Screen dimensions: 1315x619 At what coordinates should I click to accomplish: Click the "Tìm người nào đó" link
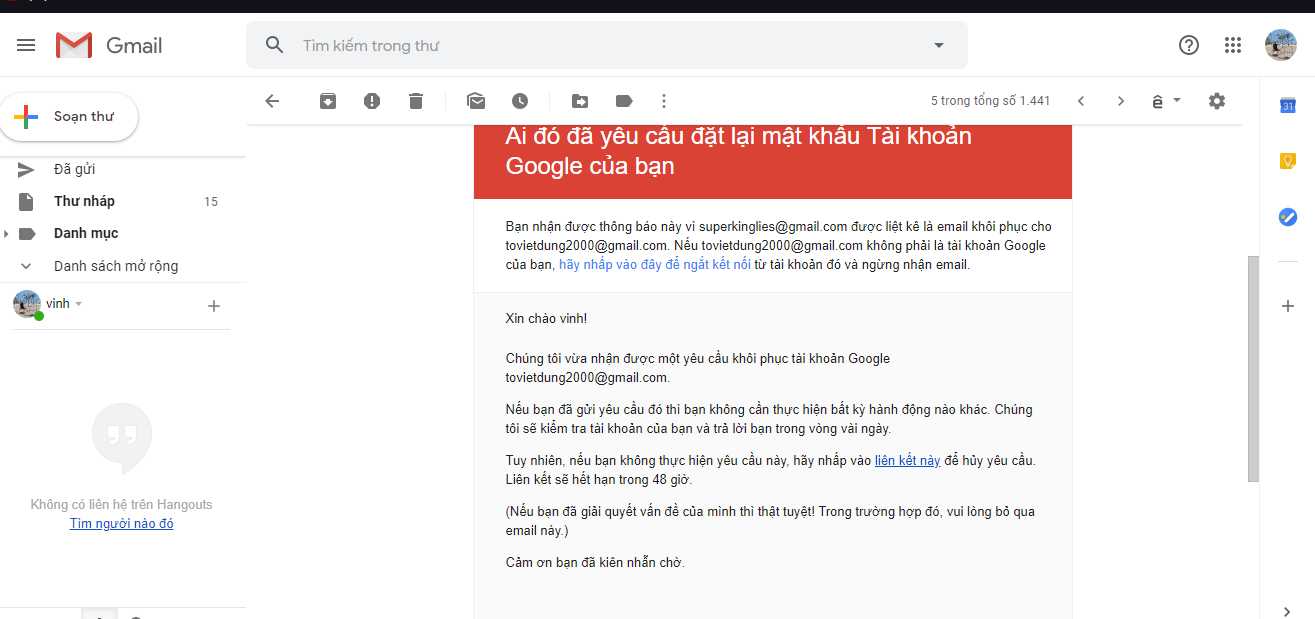pyautogui.click(x=122, y=523)
